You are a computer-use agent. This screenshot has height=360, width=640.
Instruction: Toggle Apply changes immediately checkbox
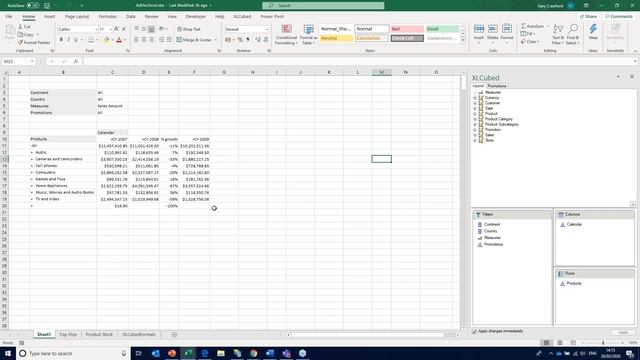pos(474,331)
